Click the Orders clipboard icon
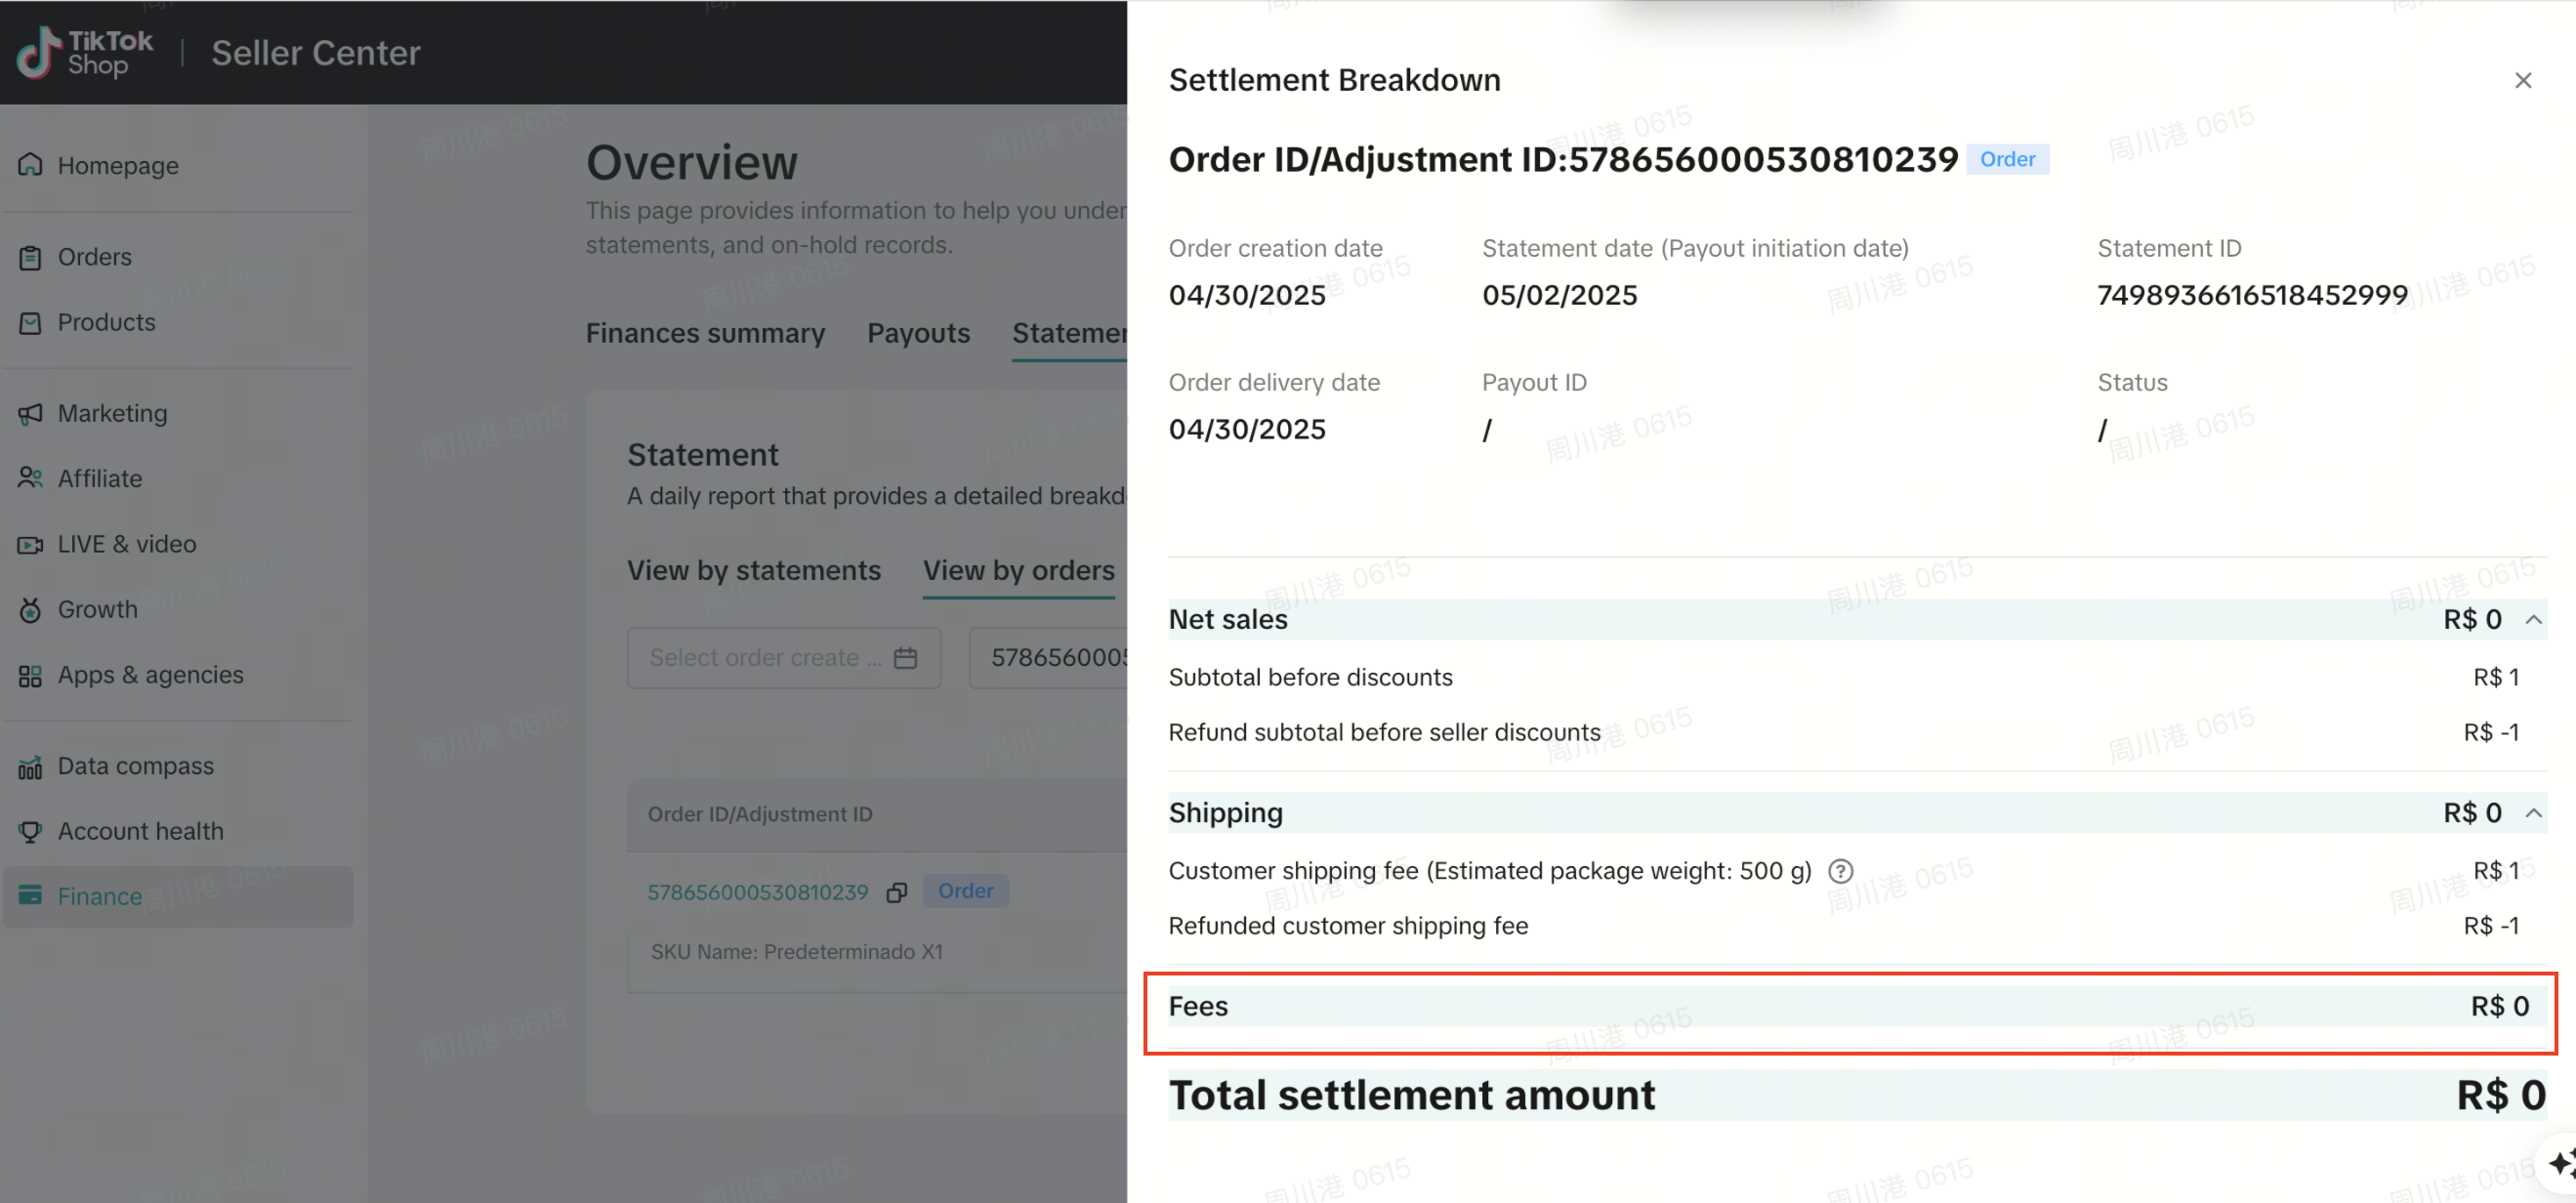2576x1203 pixels. tap(30, 258)
